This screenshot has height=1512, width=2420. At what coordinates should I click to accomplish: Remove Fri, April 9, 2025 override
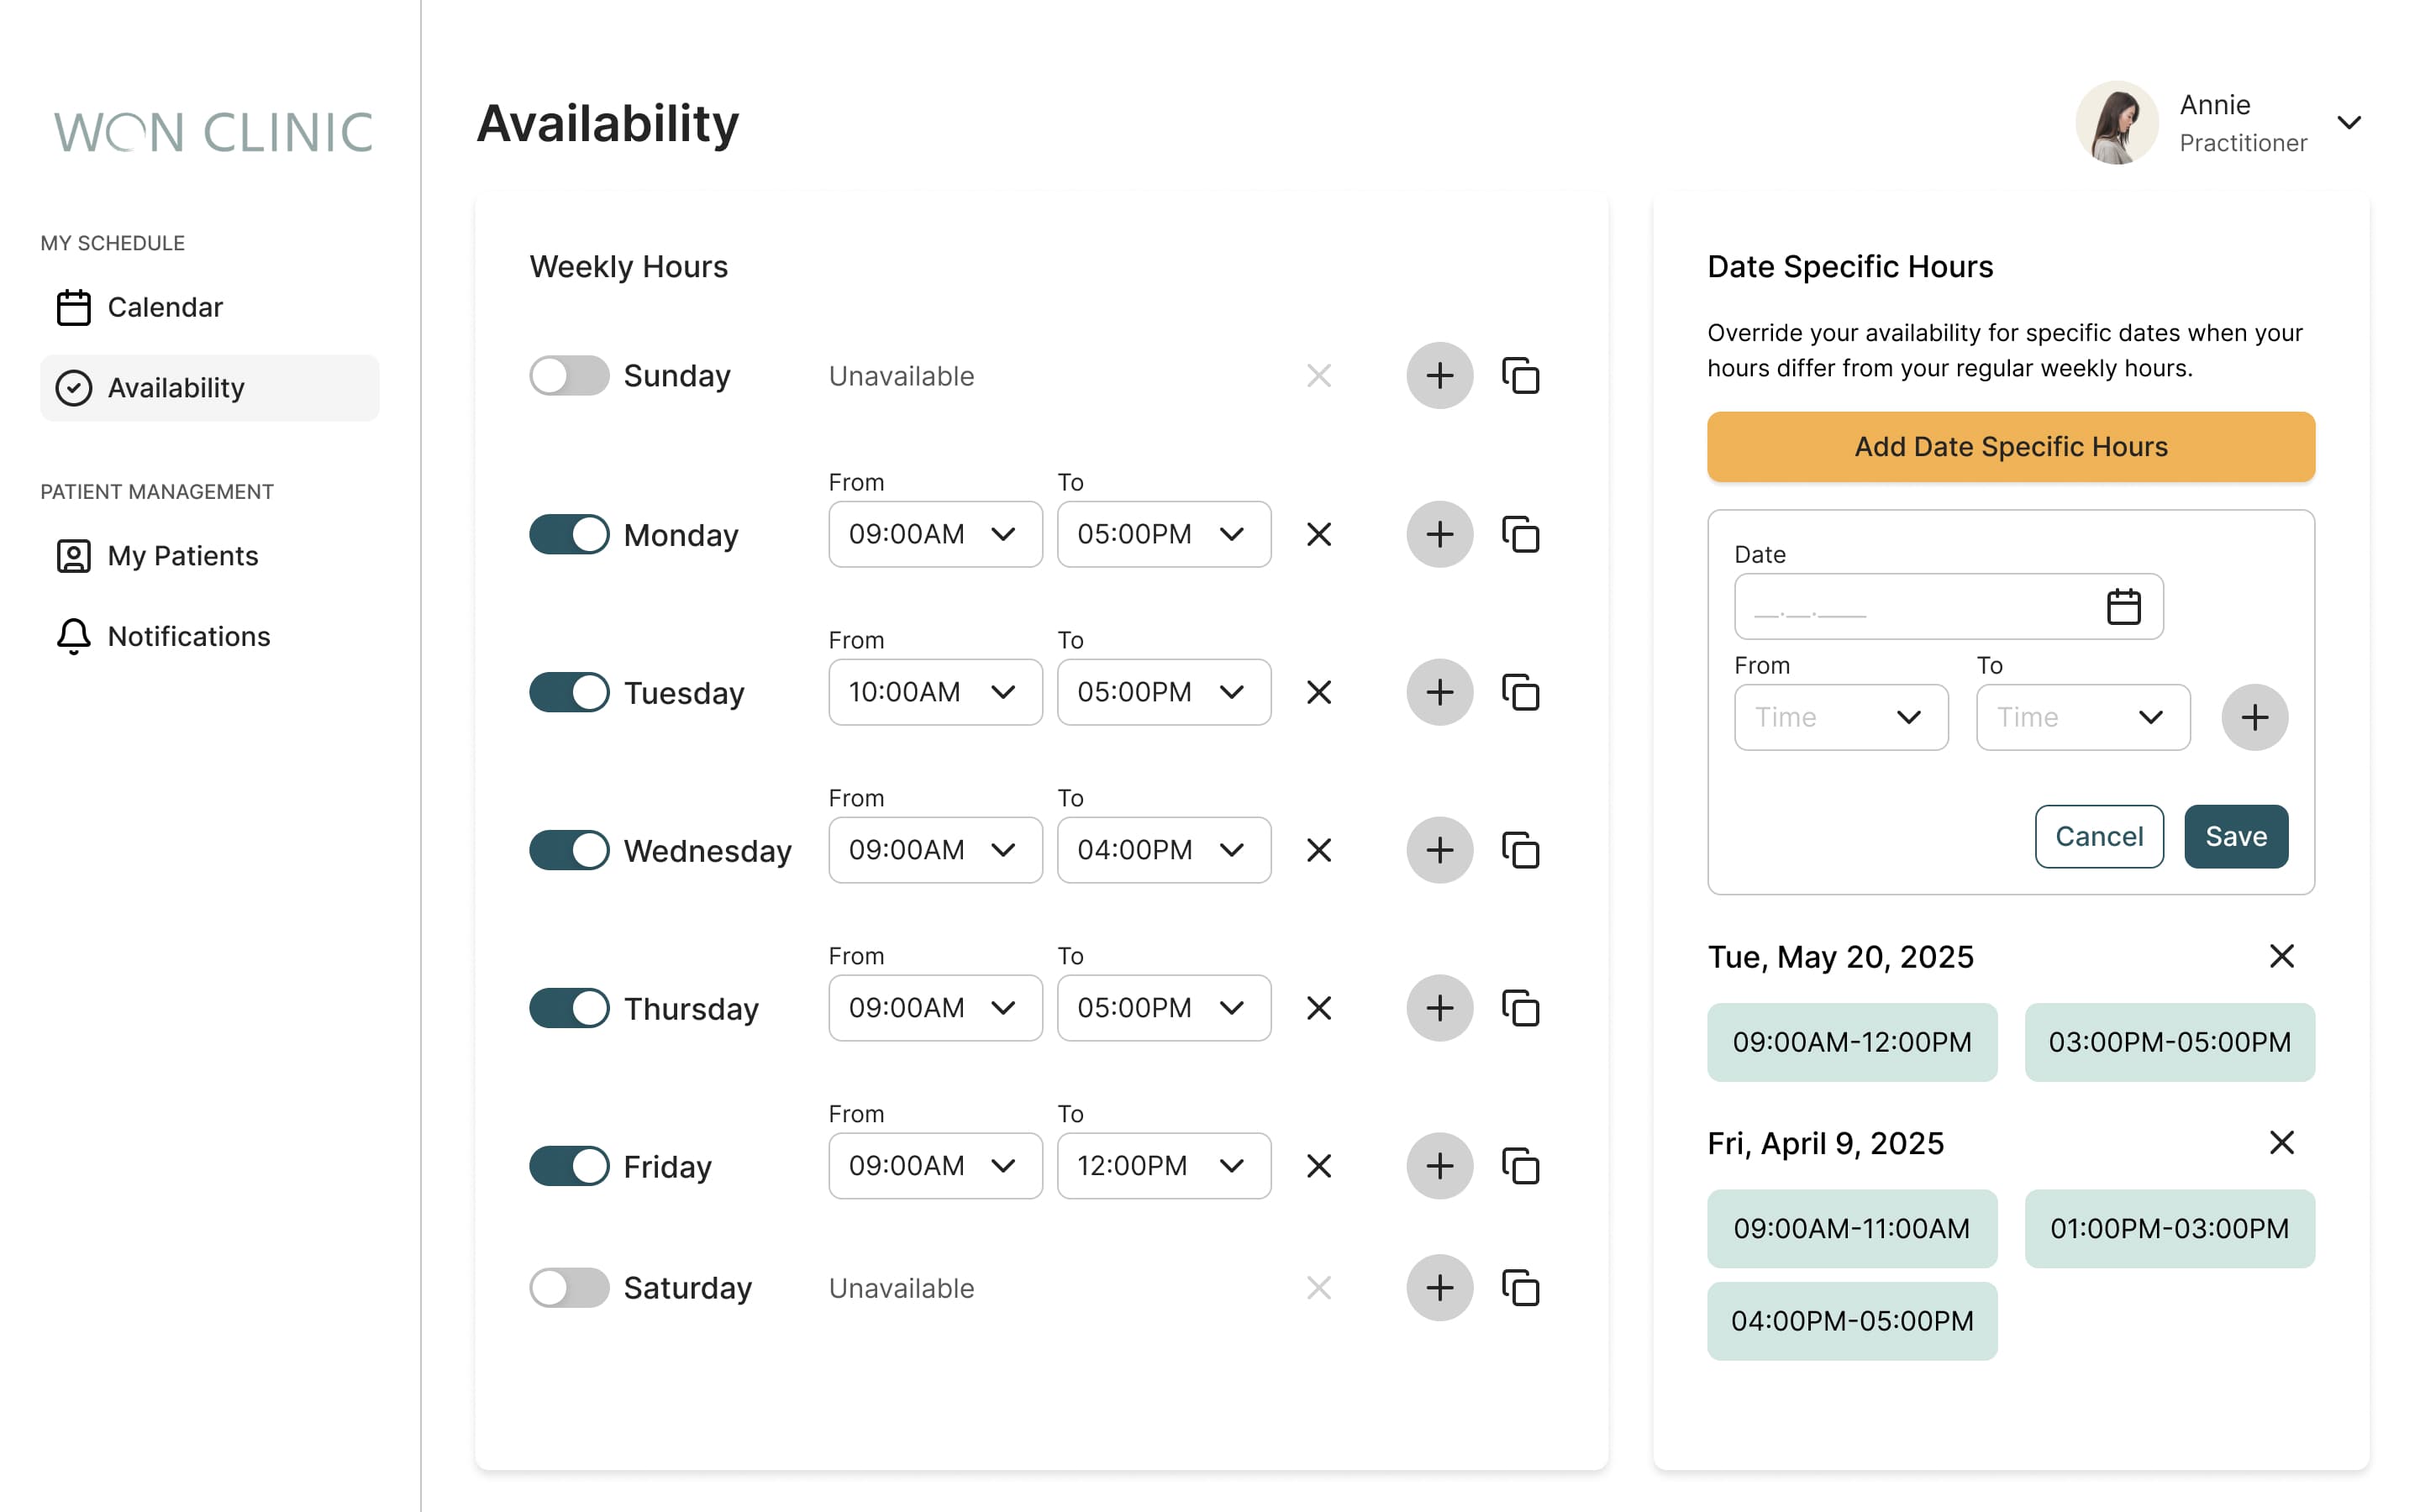(x=2281, y=1142)
